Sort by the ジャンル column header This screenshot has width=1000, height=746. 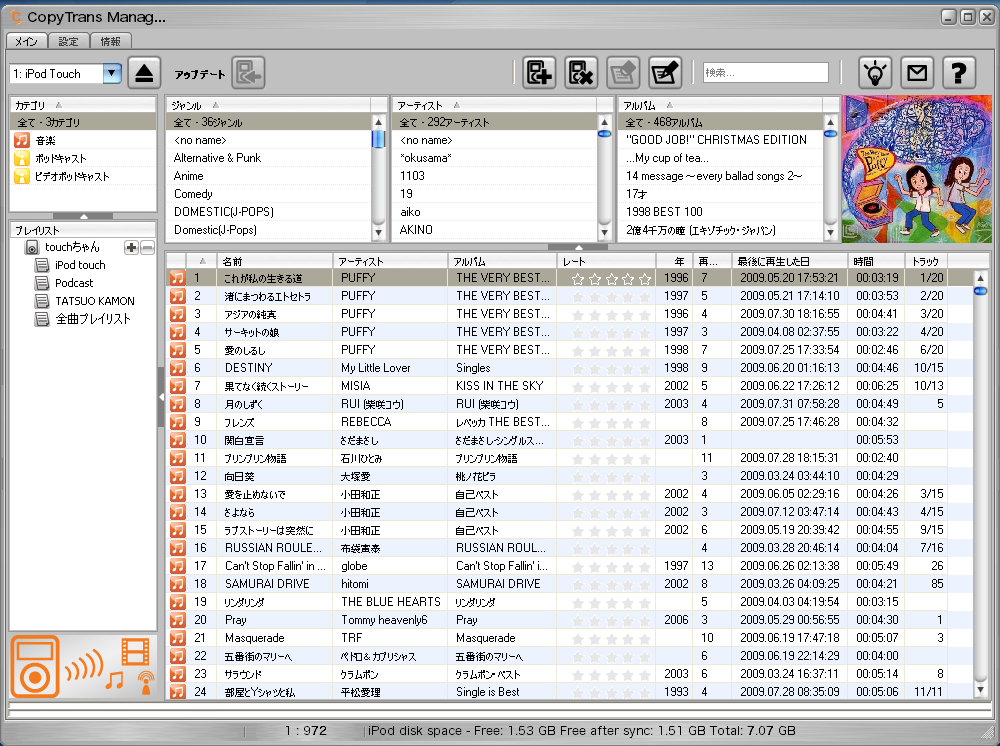pyautogui.click(x=268, y=105)
